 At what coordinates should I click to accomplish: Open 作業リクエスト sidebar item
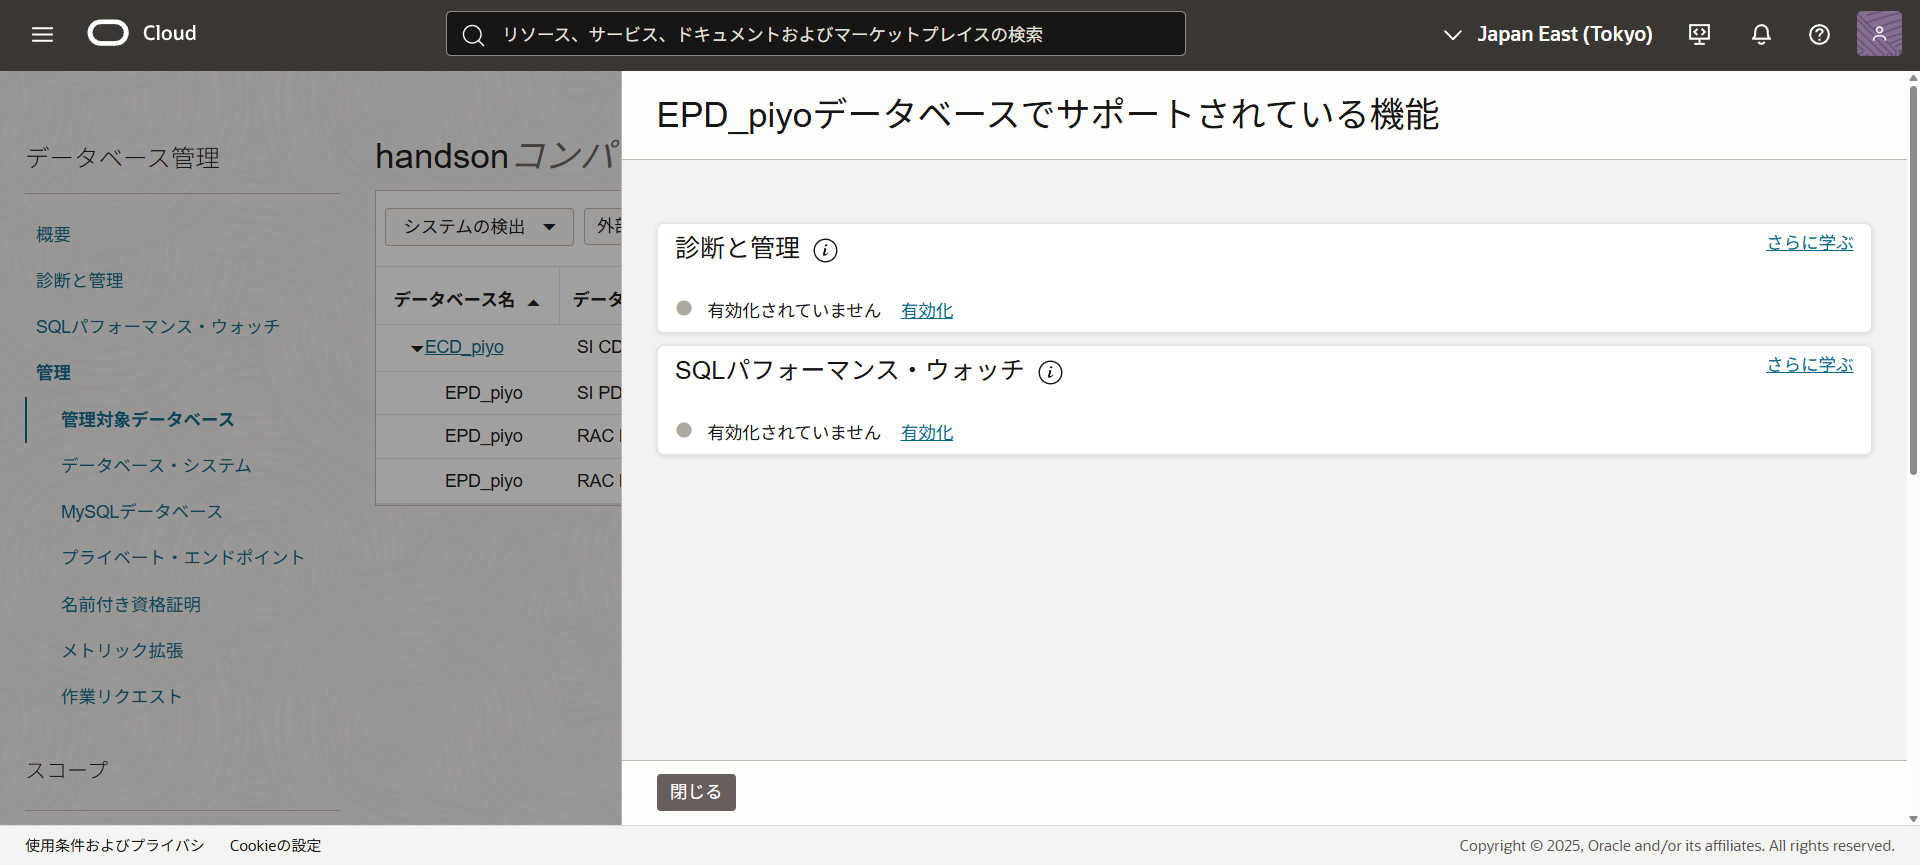pyautogui.click(x=122, y=696)
